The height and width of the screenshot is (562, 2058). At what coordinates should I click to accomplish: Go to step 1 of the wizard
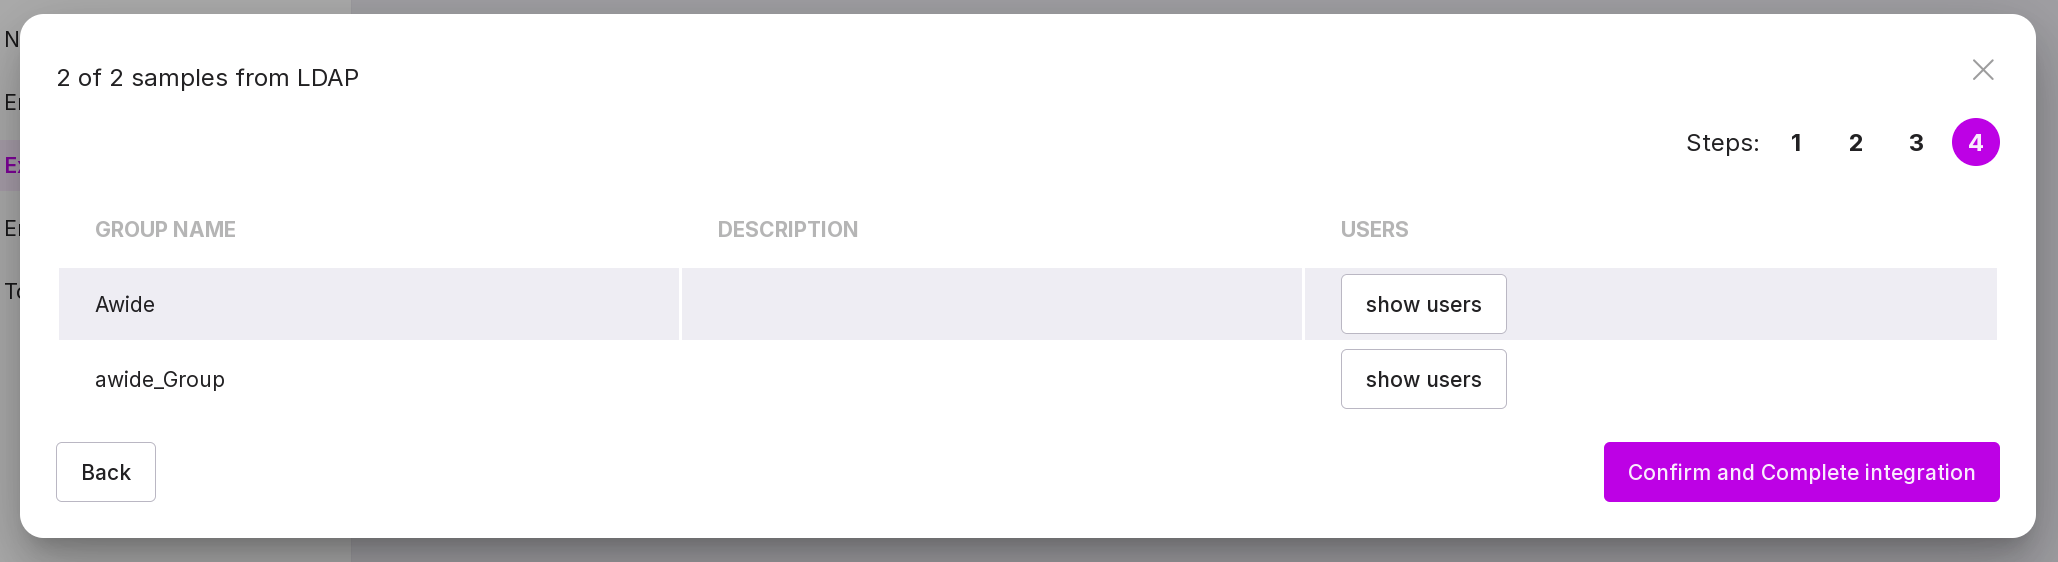1796,143
